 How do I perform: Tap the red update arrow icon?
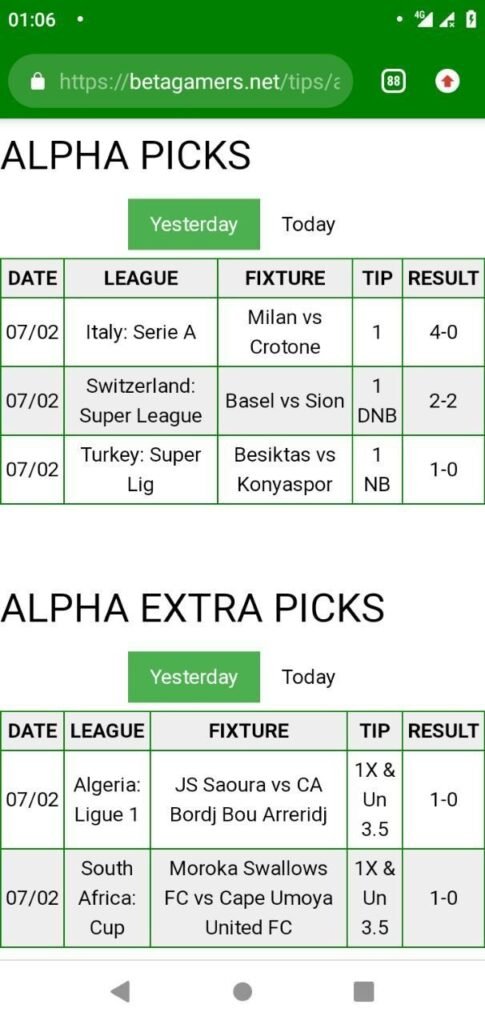tap(447, 82)
